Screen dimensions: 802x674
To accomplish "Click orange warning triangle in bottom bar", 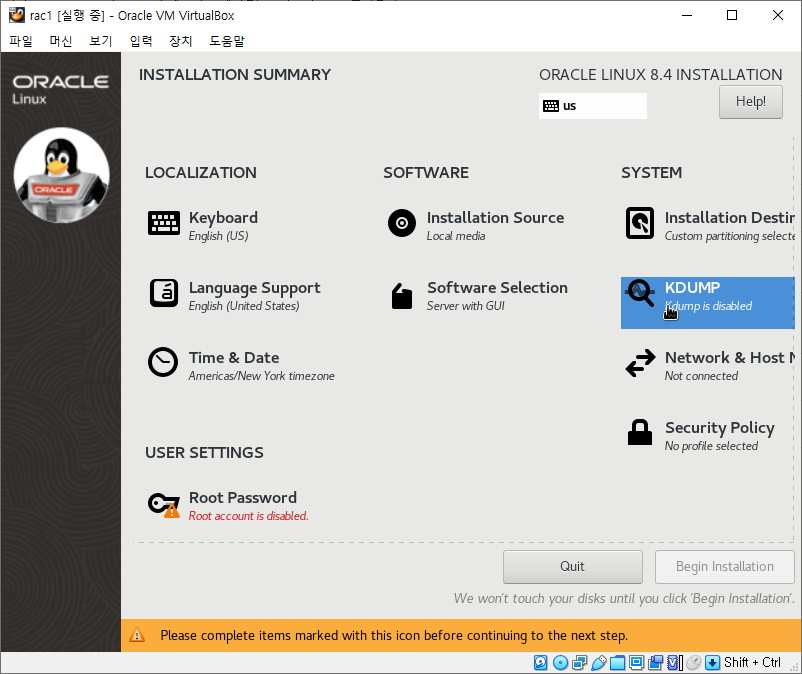I will (137, 635).
